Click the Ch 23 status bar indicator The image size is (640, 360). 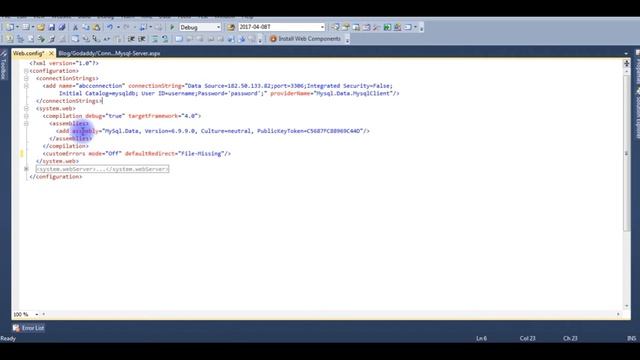[570, 338]
